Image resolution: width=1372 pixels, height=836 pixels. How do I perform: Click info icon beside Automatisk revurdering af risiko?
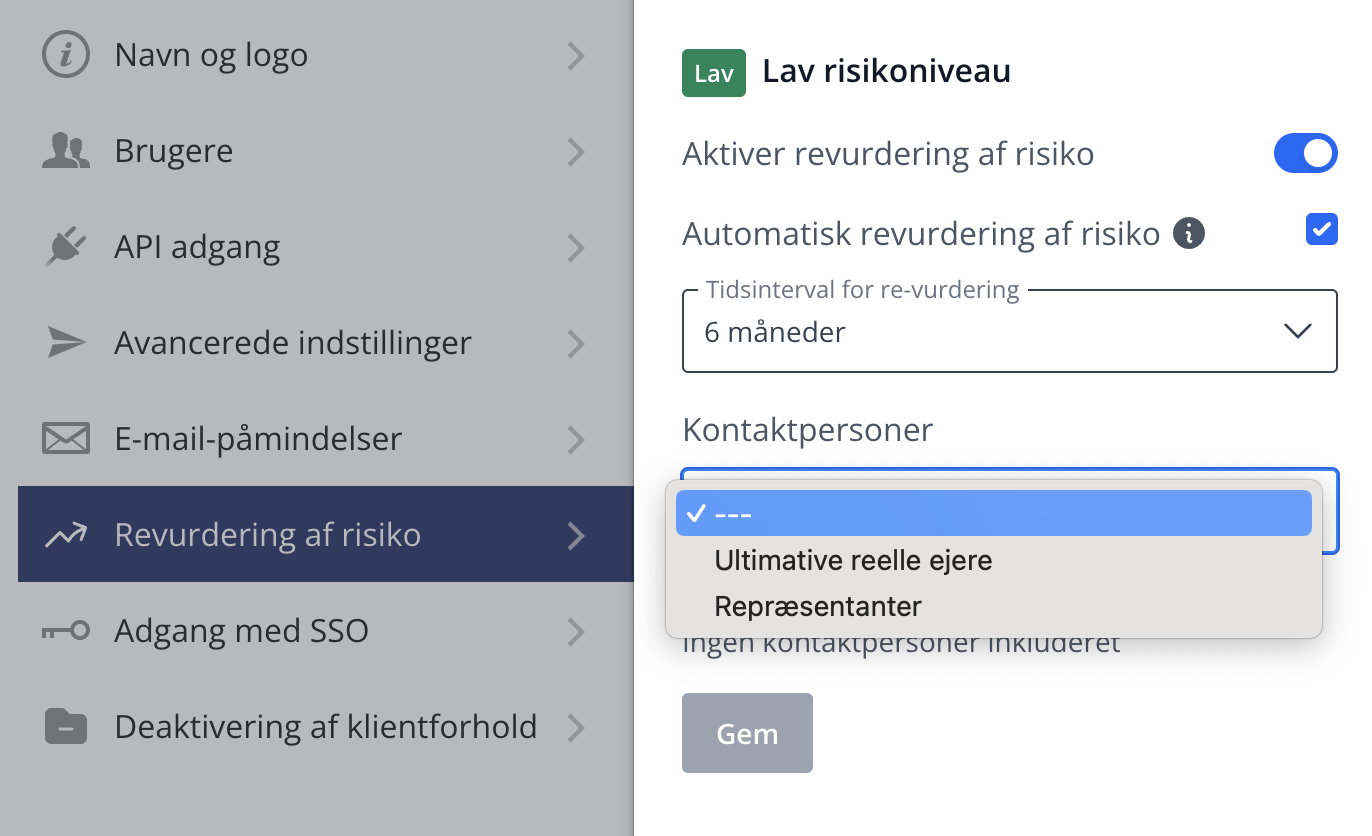pos(1189,234)
